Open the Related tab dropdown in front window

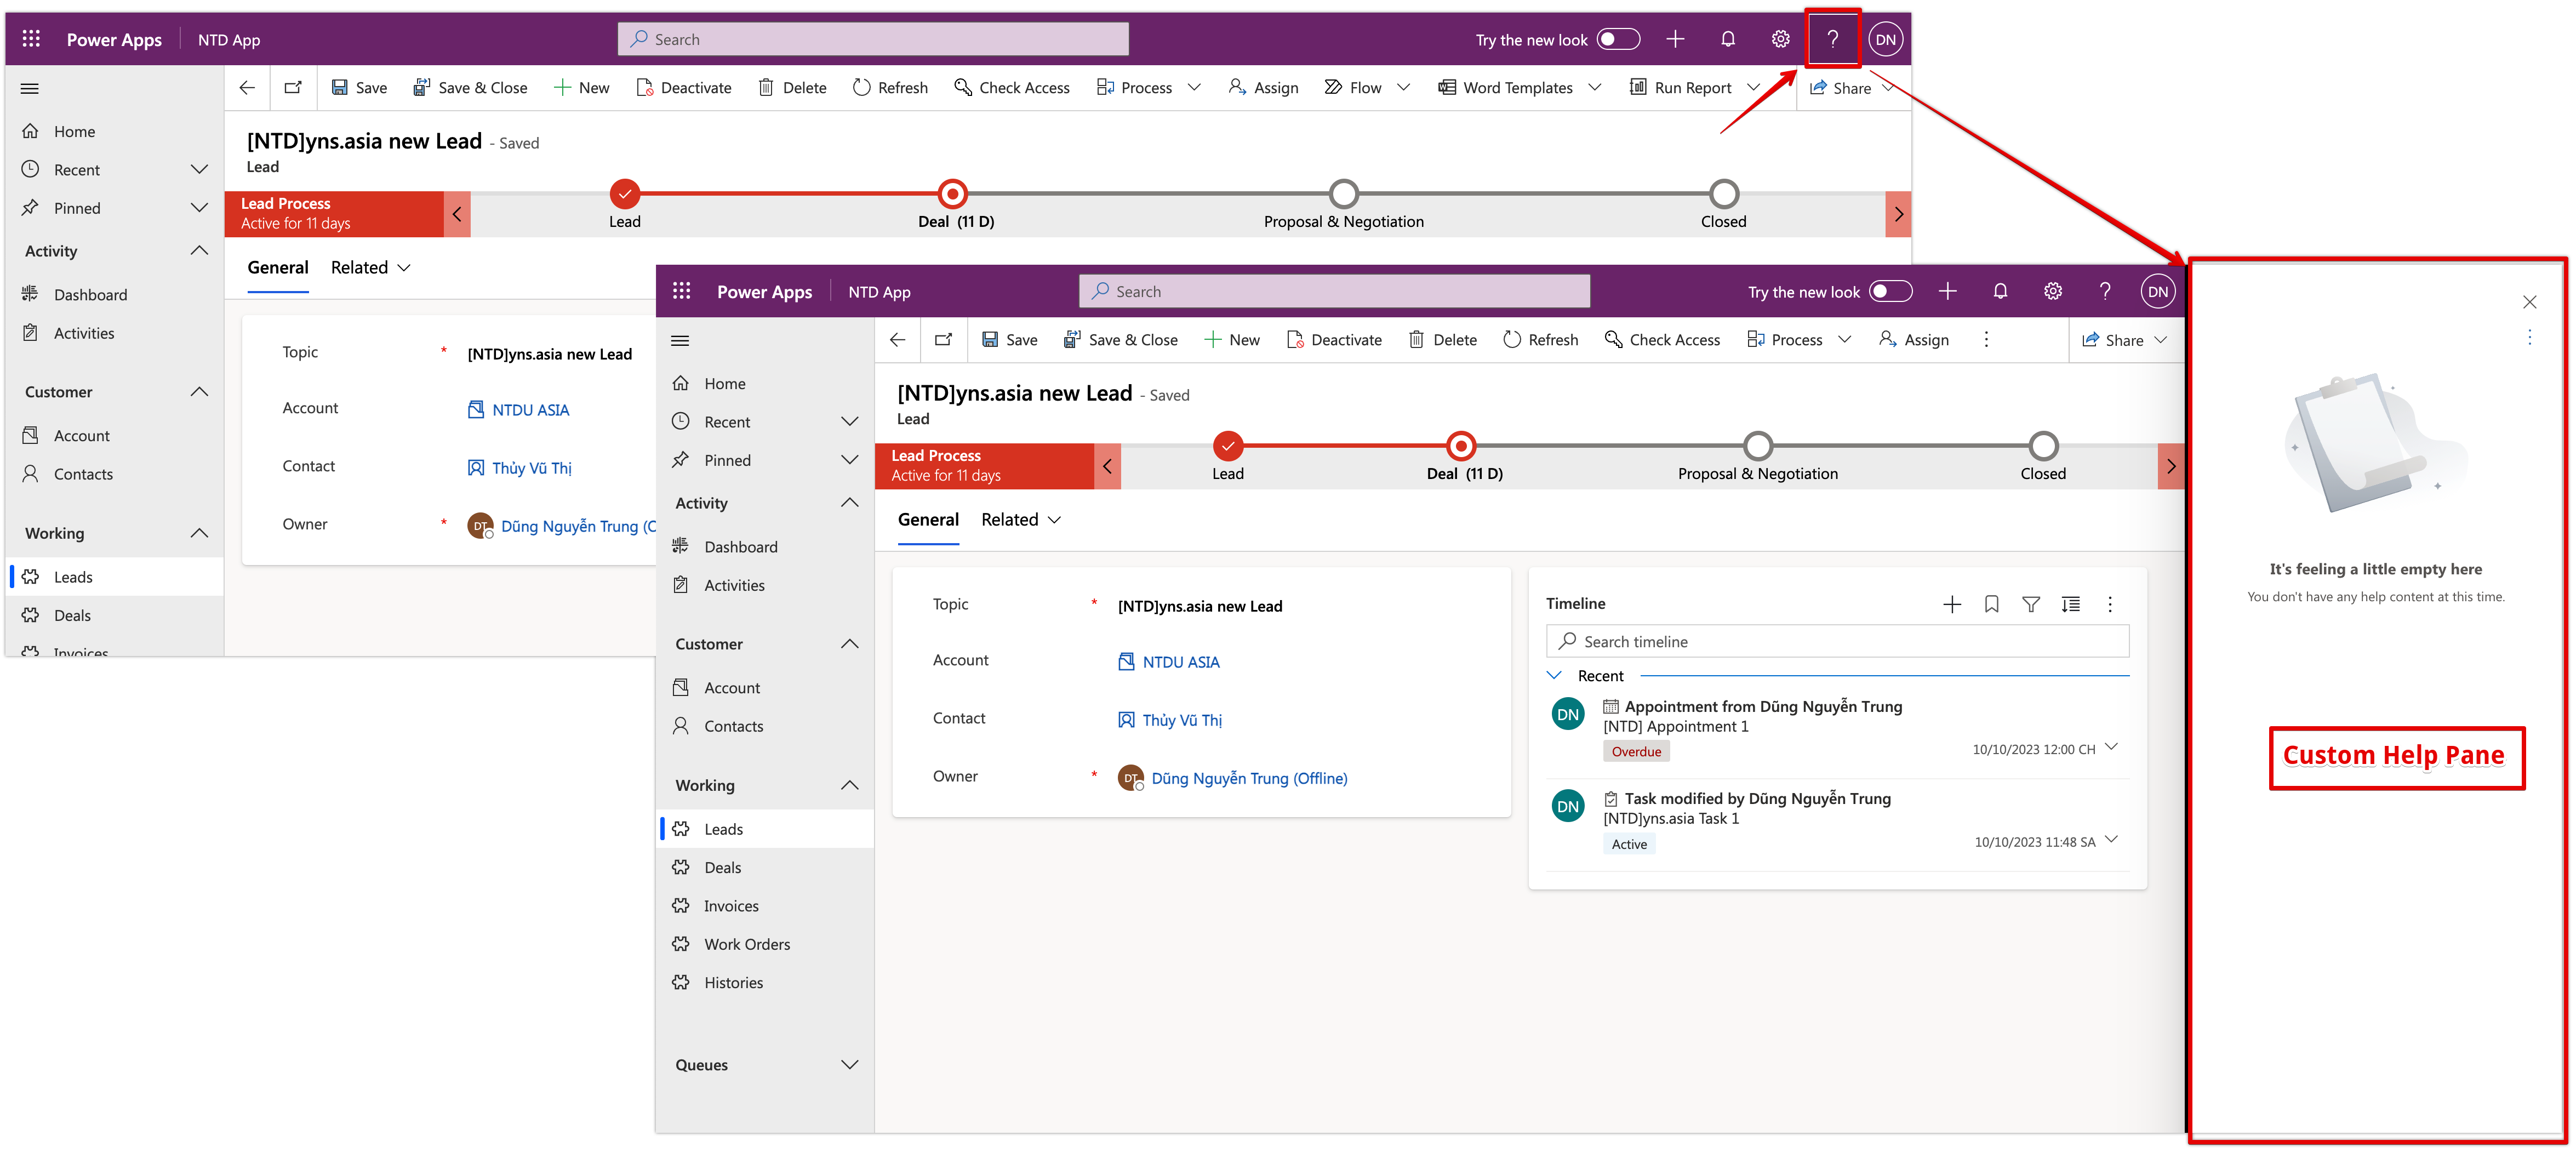(1021, 519)
